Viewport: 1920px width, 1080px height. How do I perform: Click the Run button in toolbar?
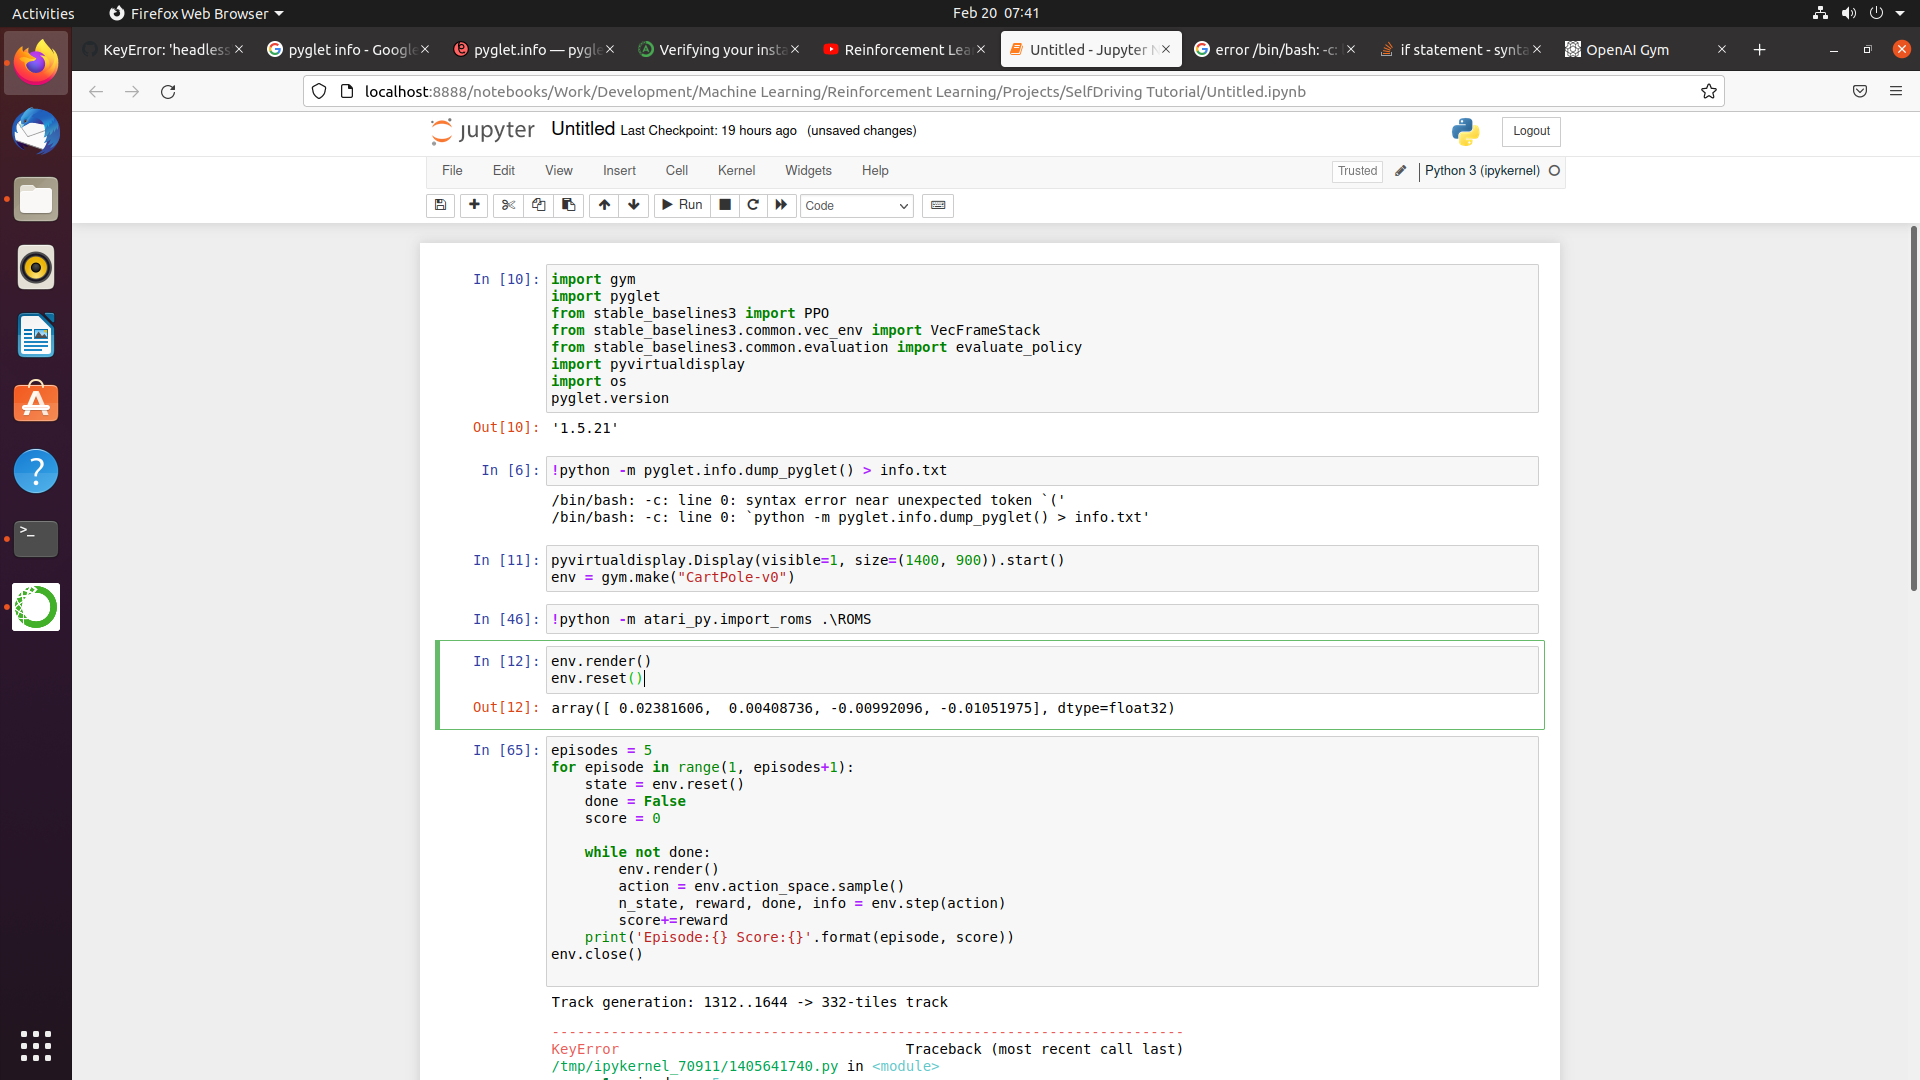[x=681, y=205]
